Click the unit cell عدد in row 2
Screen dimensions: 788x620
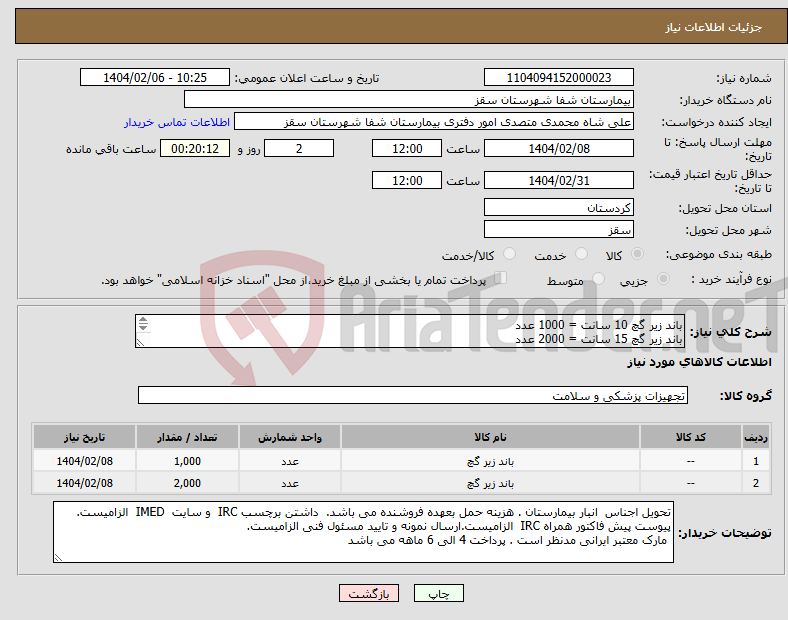[290, 483]
